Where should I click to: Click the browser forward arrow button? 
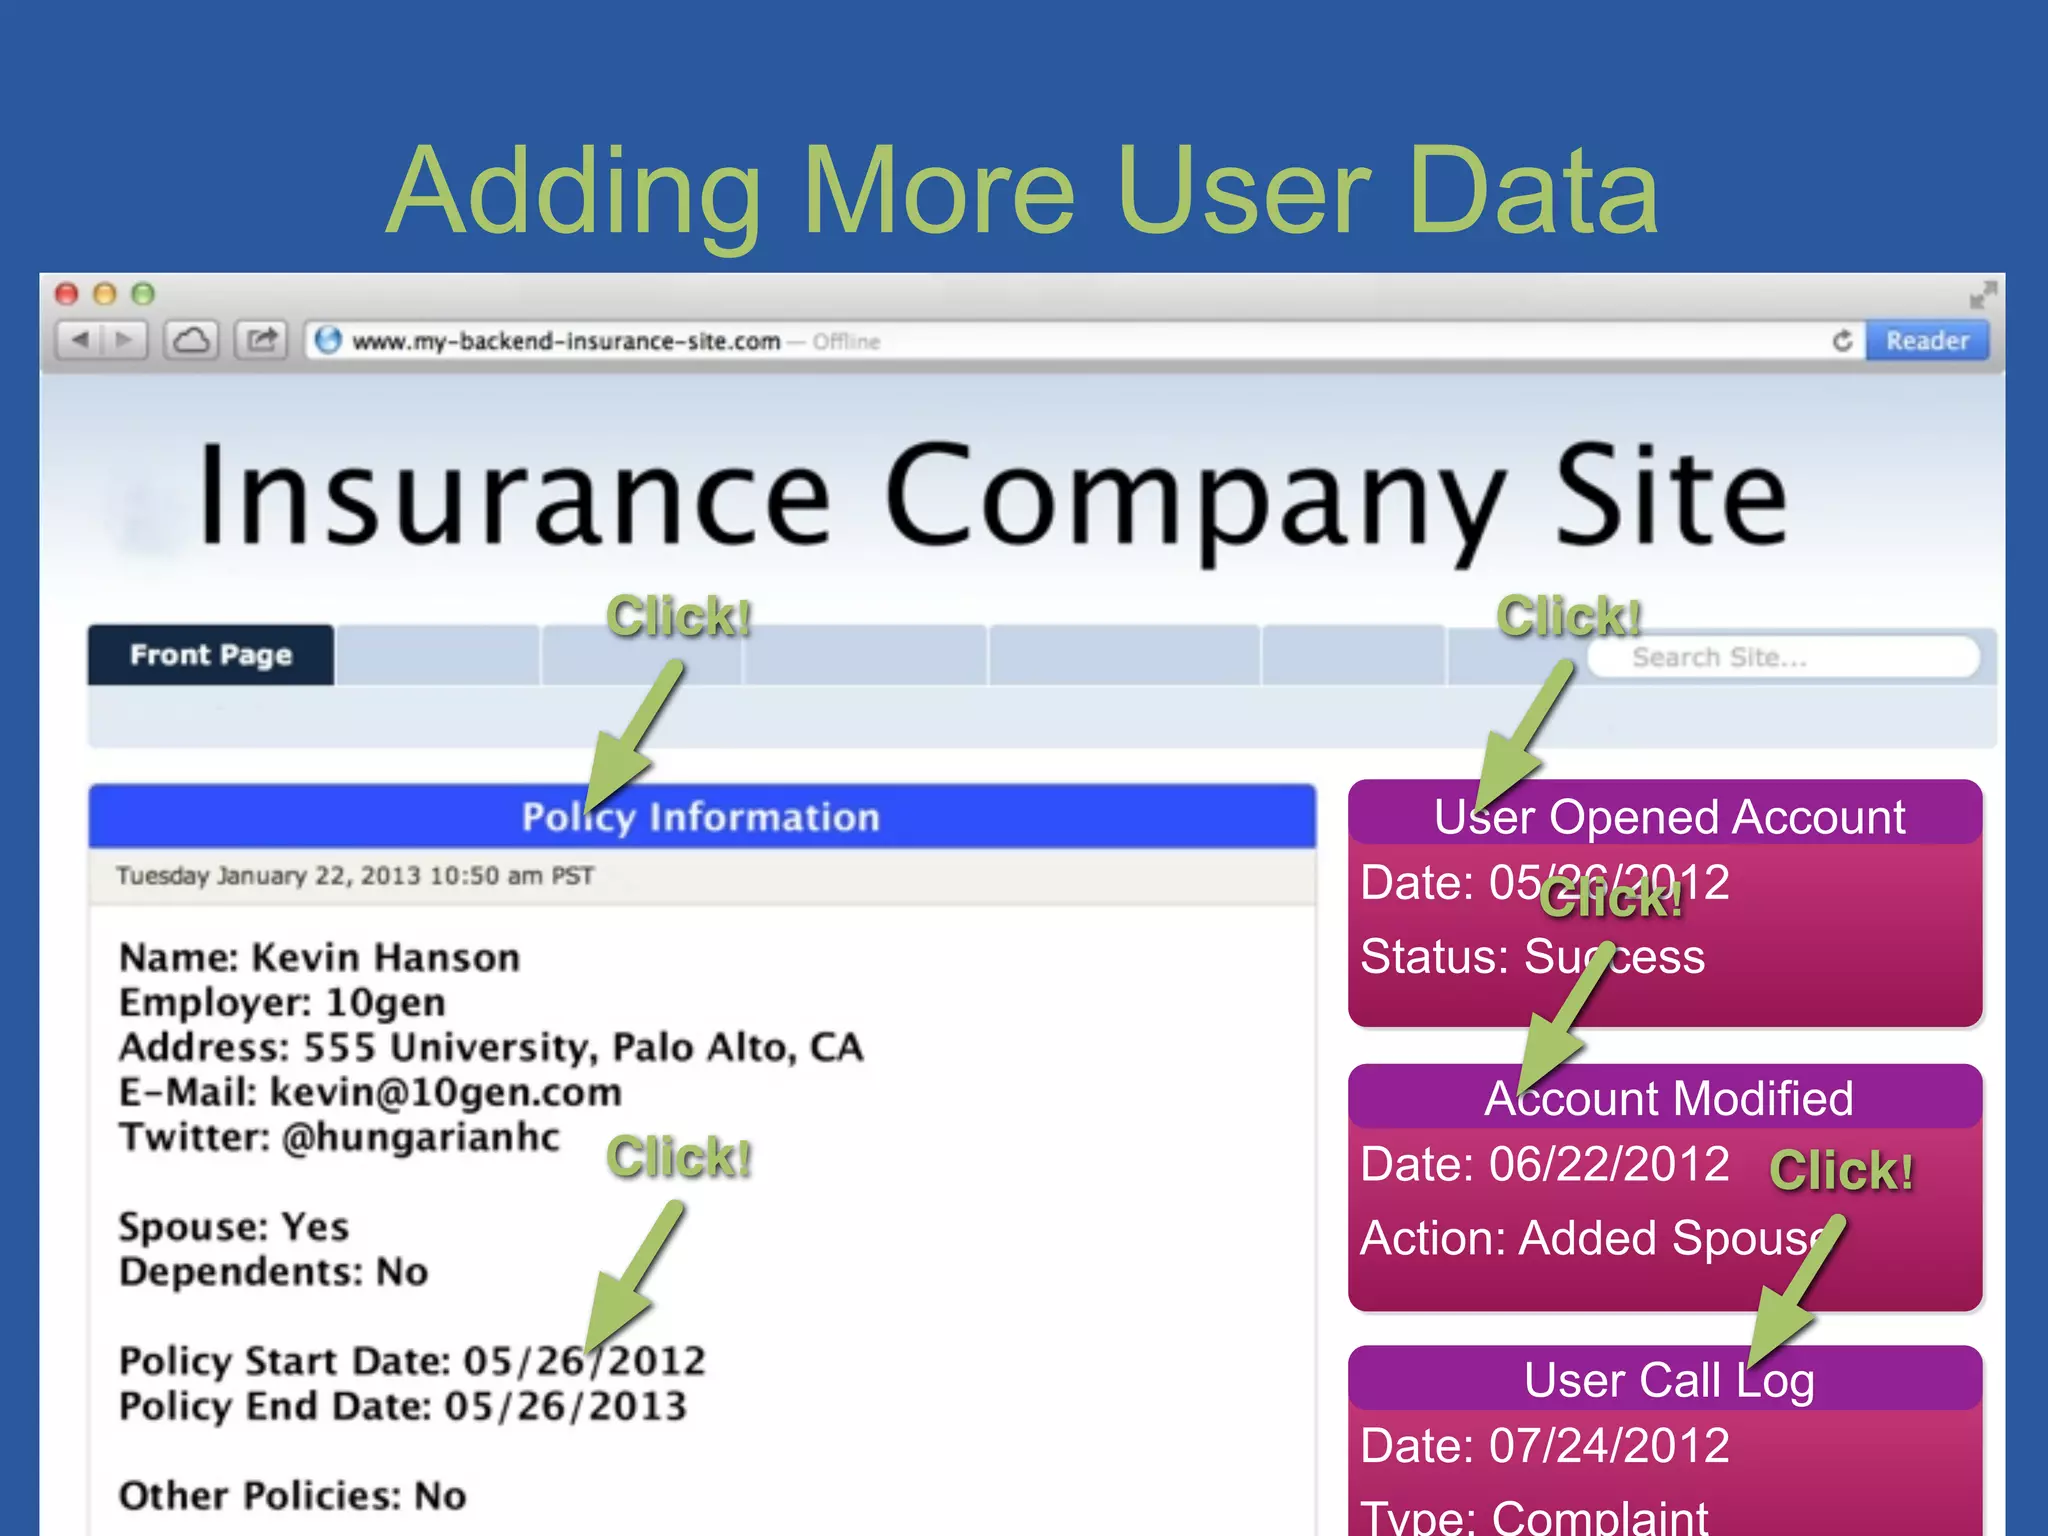coord(124,340)
